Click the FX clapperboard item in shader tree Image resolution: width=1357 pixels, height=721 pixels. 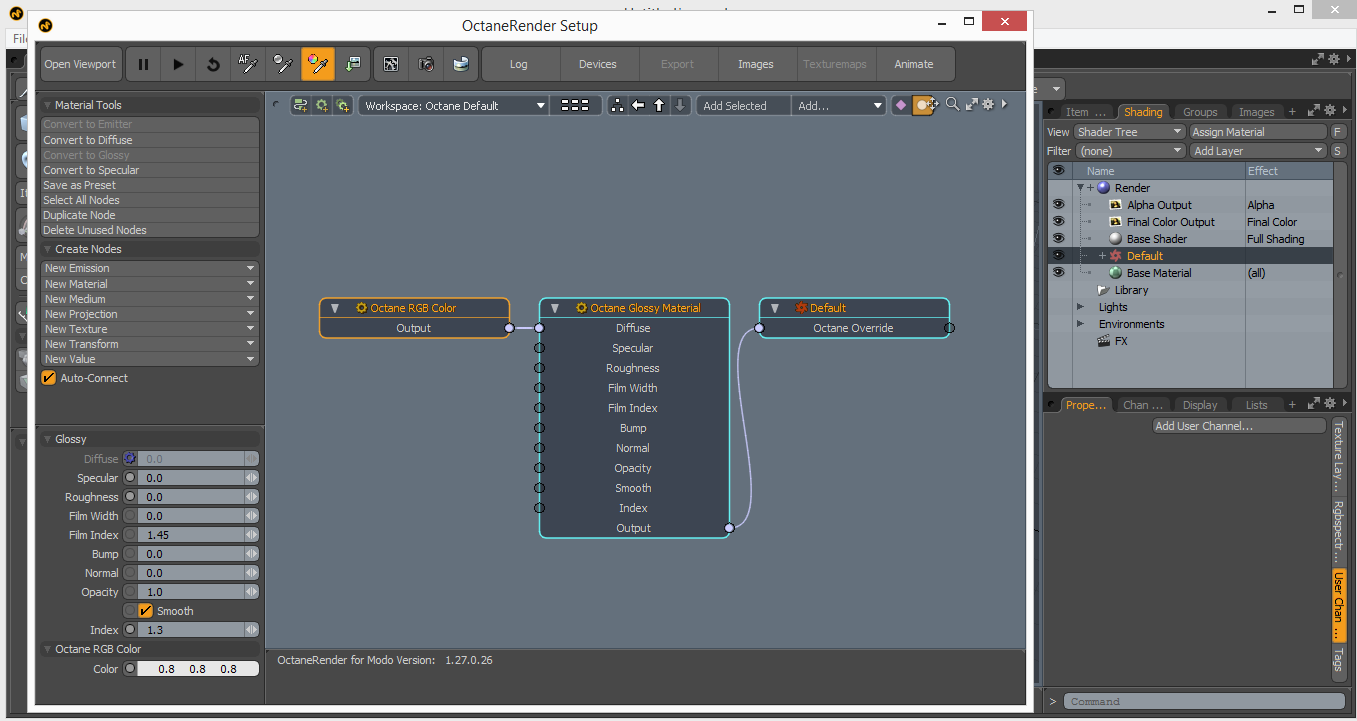1105,341
